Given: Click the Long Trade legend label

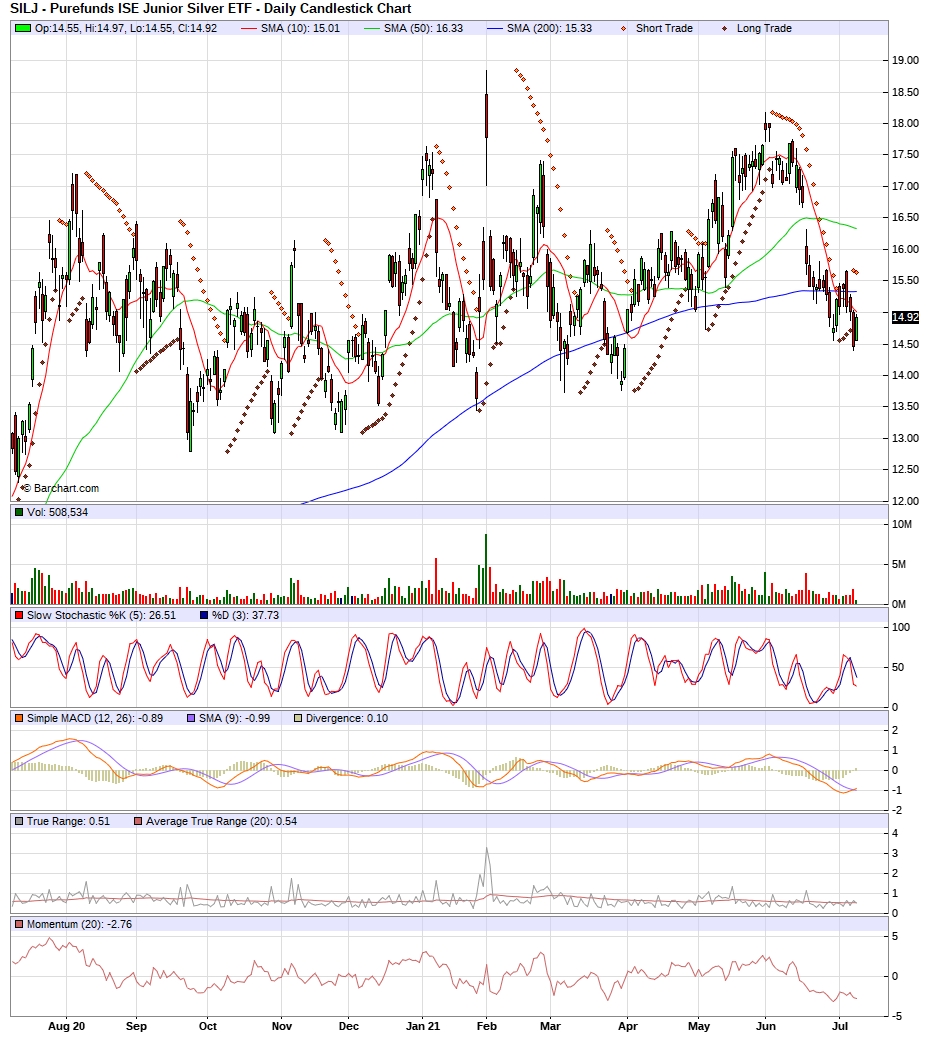Looking at the screenshot, I should pyautogui.click(x=764, y=28).
